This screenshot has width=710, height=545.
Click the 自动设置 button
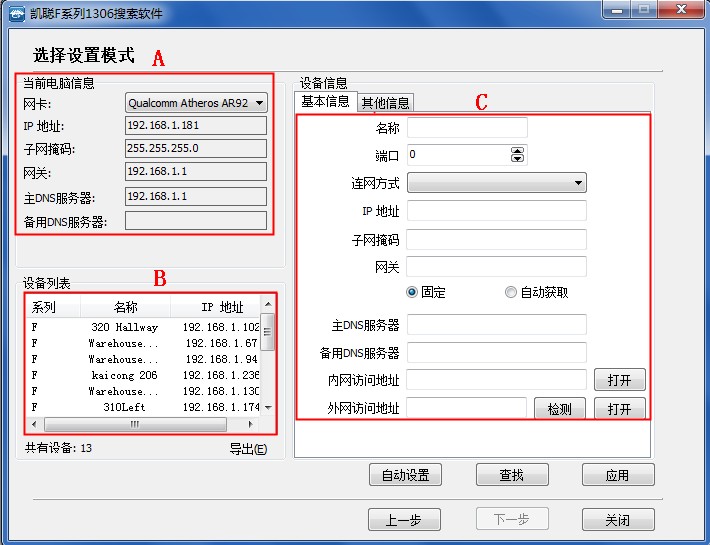pyautogui.click(x=405, y=475)
